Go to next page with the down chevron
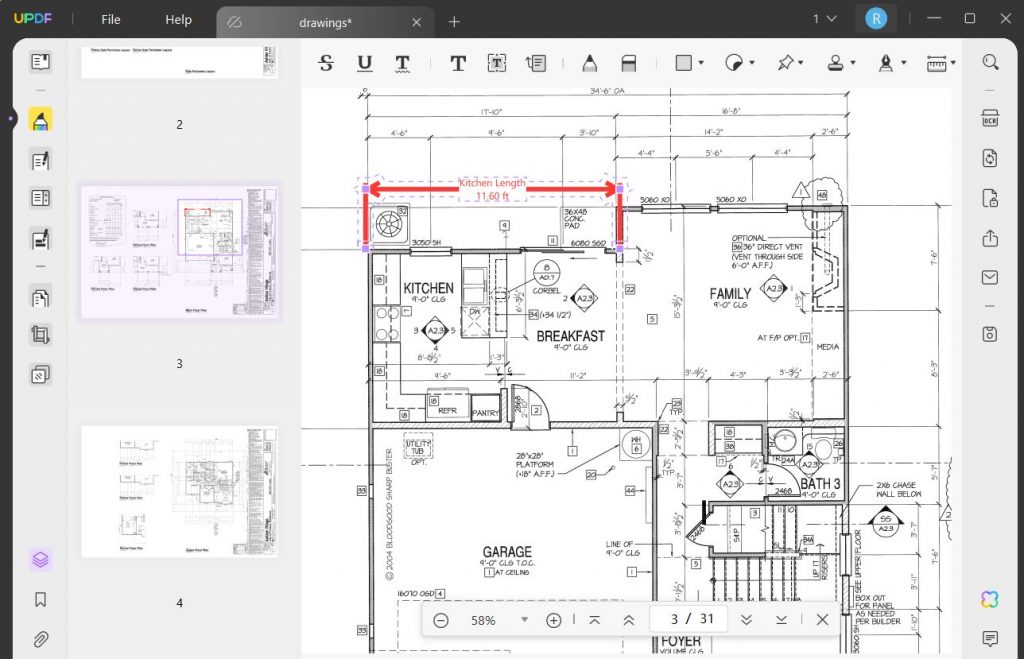The width and height of the screenshot is (1024, 659). pos(747,620)
